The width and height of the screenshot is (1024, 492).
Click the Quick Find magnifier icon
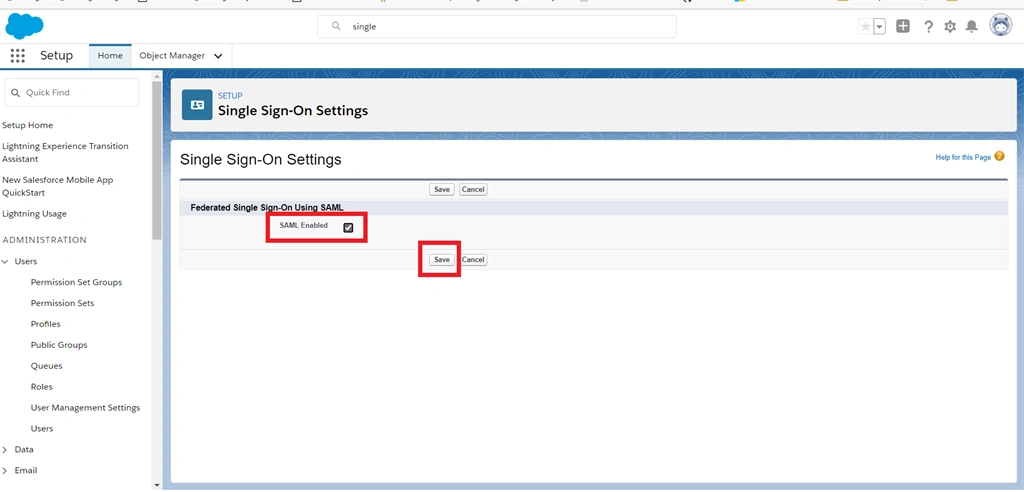(16, 93)
